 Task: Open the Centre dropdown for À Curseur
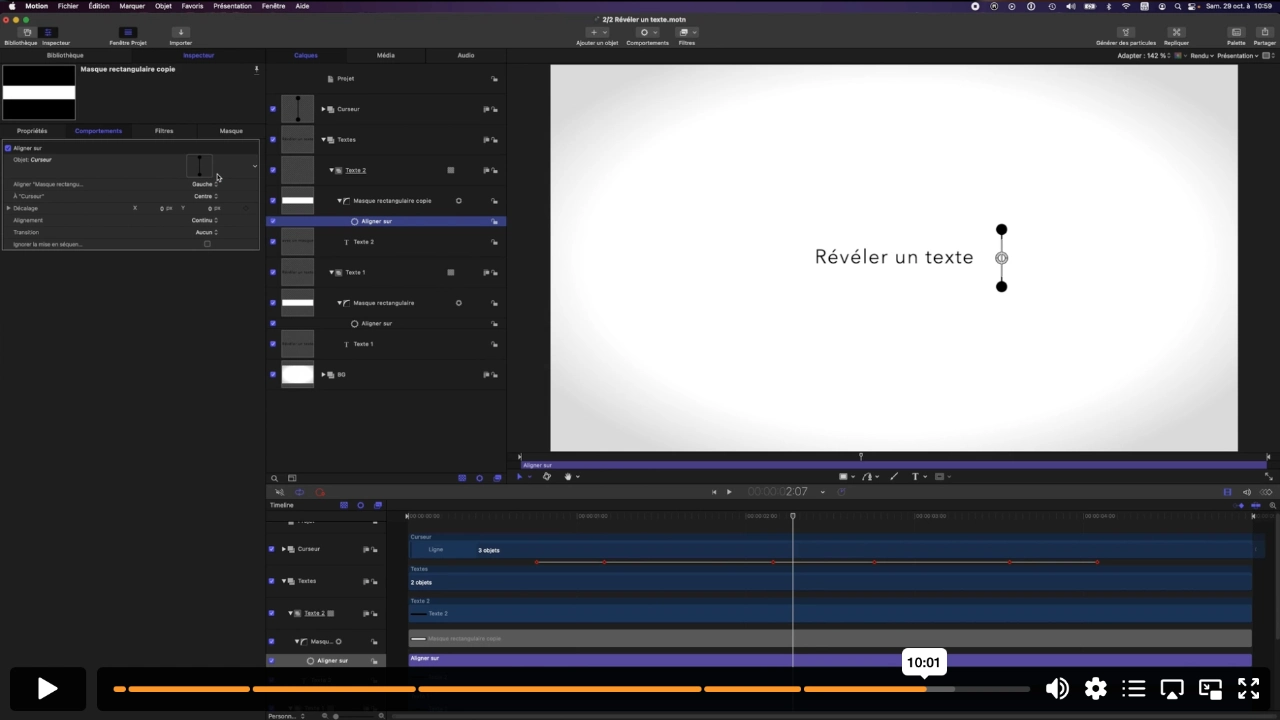(x=205, y=196)
